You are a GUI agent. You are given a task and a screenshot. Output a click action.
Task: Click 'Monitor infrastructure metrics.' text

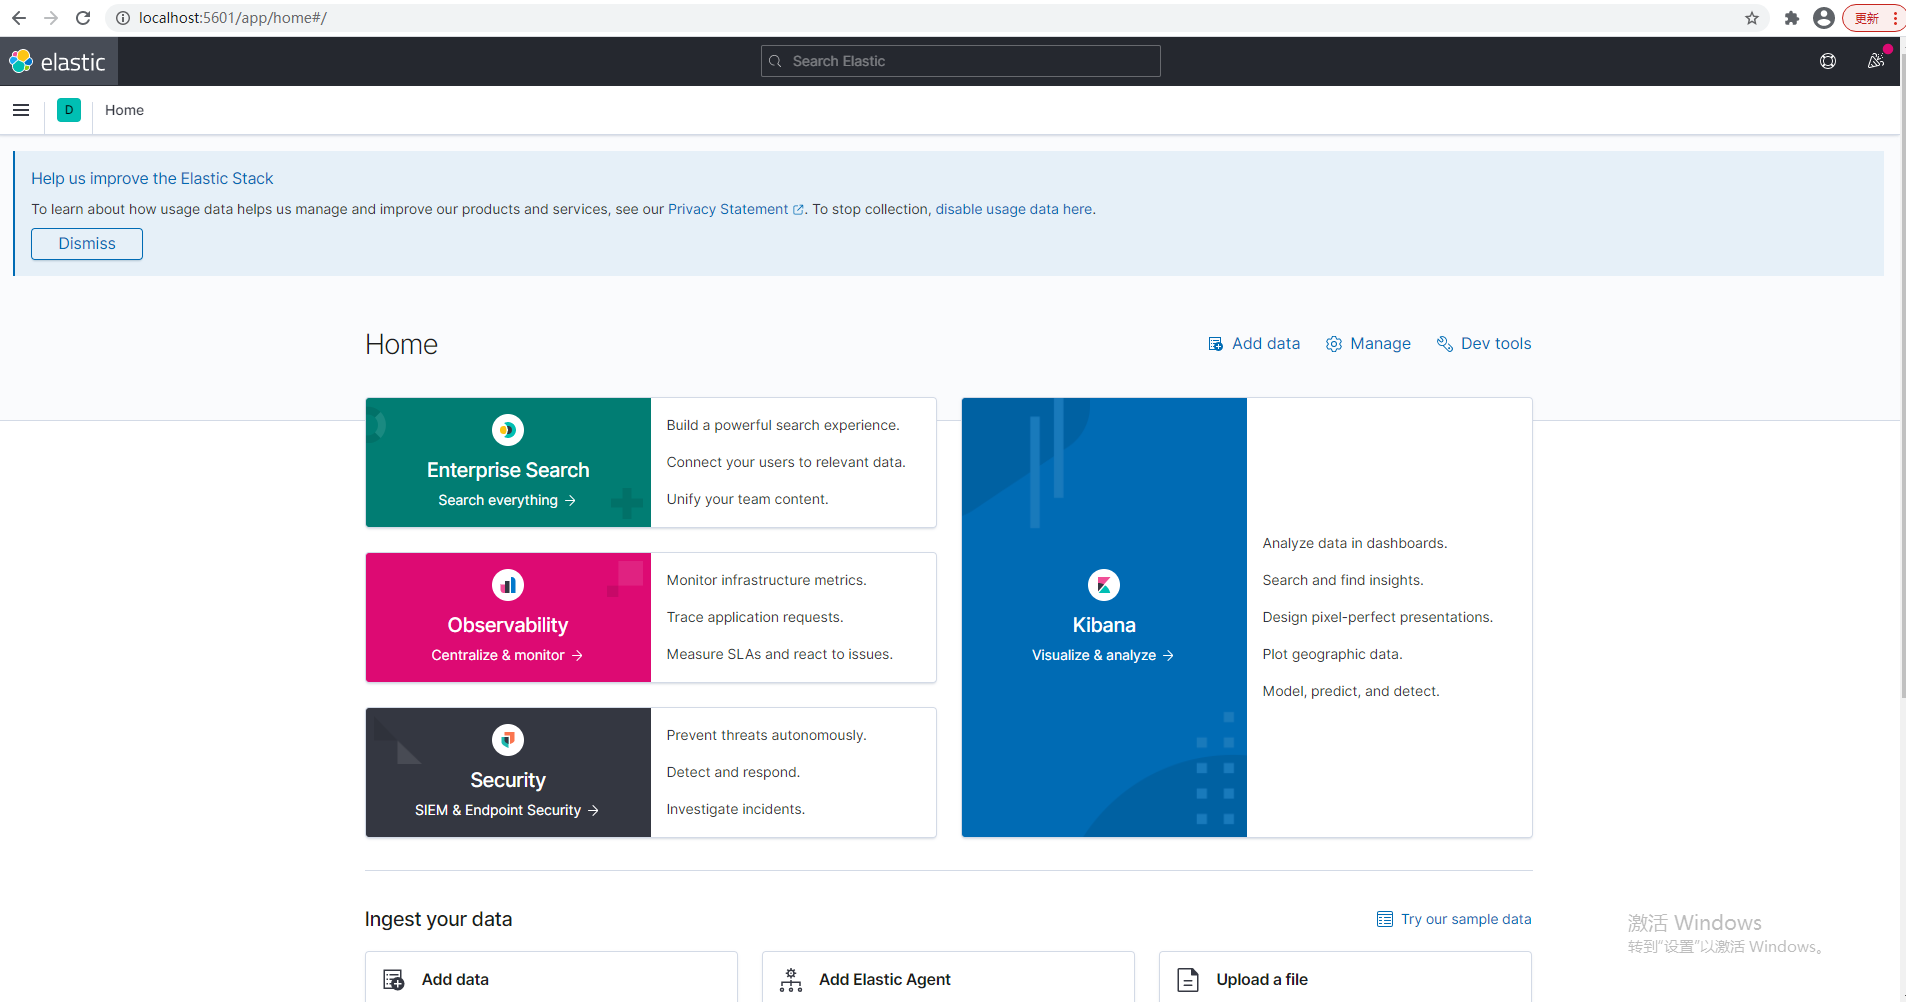pyautogui.click(x=767, y=580)
